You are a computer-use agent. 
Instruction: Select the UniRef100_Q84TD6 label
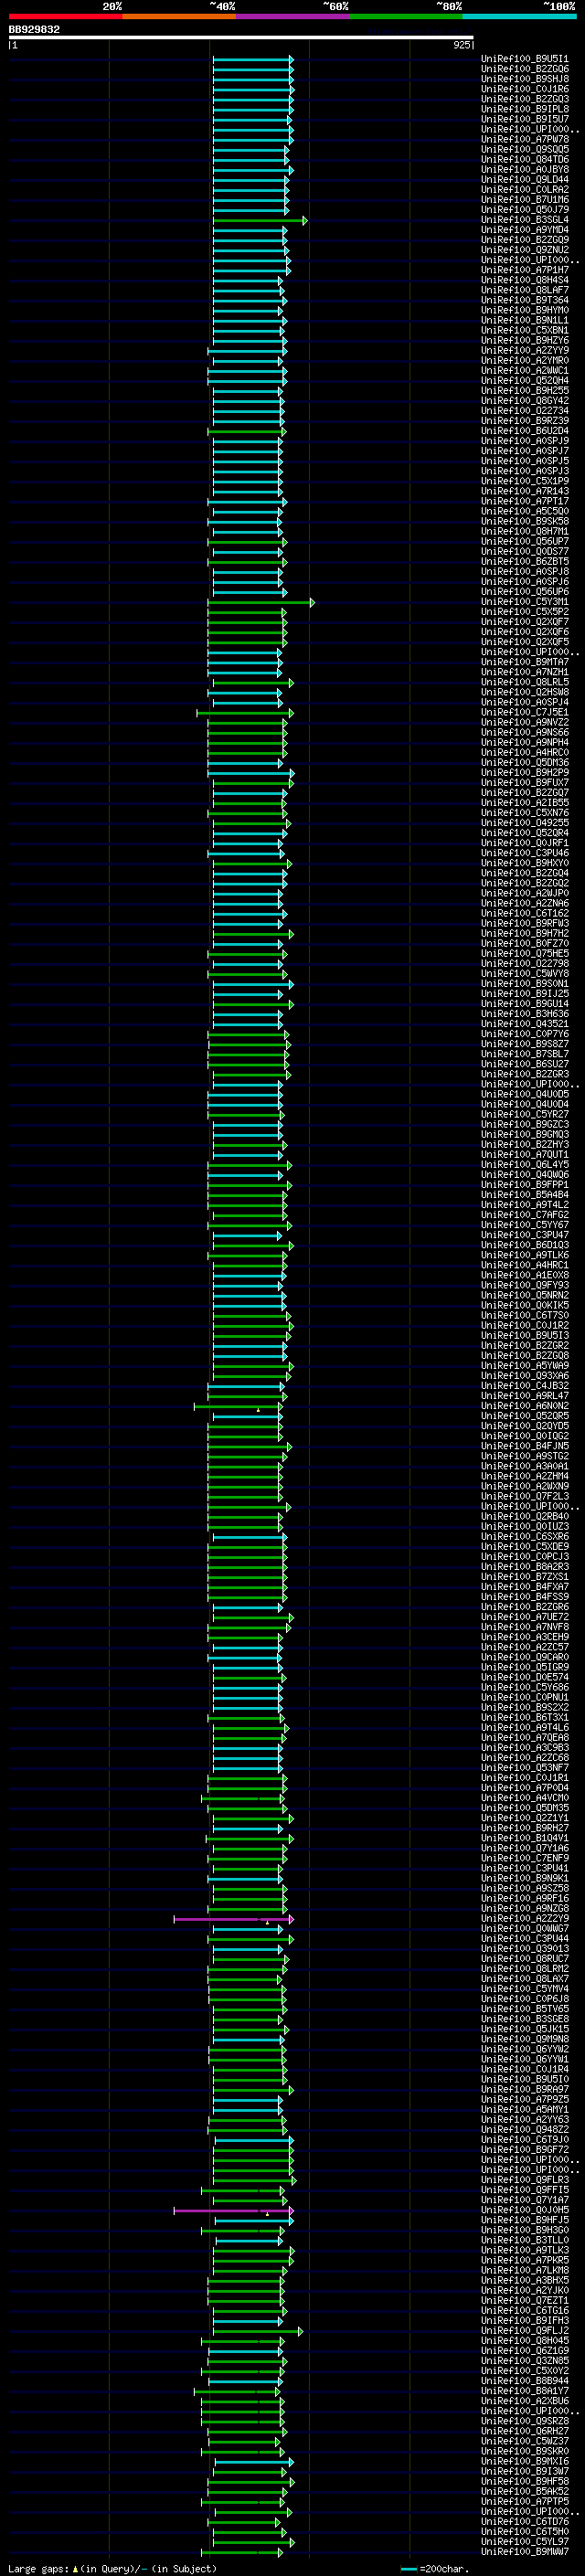click(525, 159)
